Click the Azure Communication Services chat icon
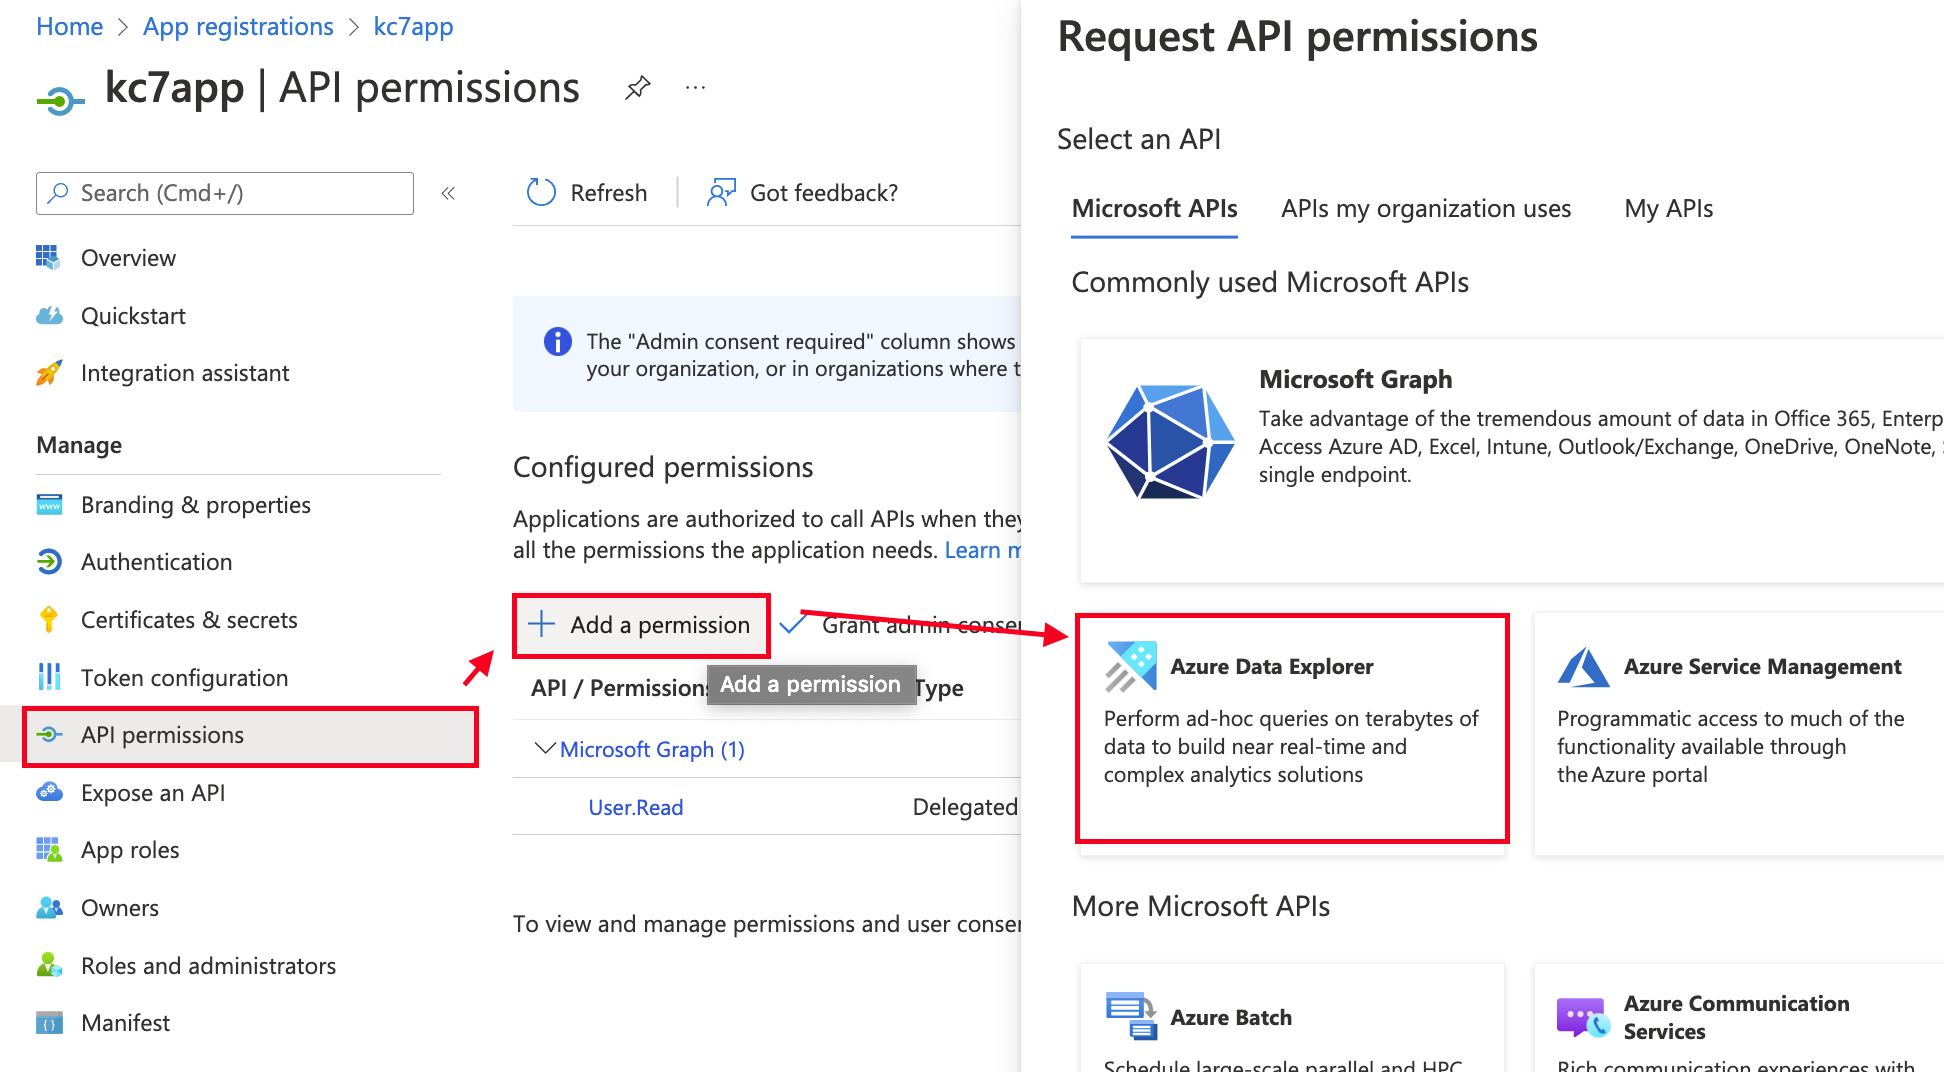 pos(1584,1017)
